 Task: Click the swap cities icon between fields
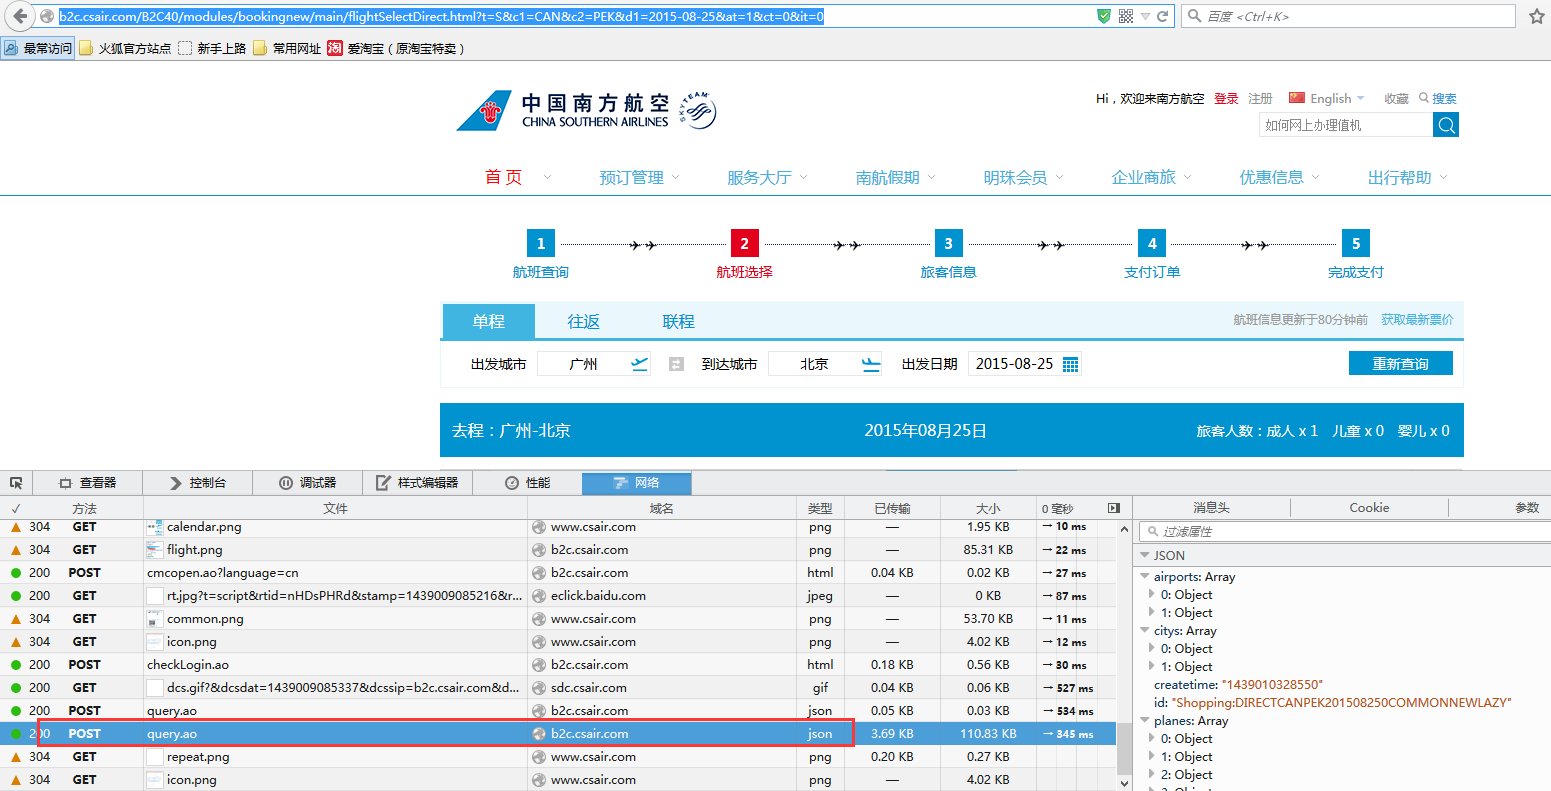click(x=676, y=364)
